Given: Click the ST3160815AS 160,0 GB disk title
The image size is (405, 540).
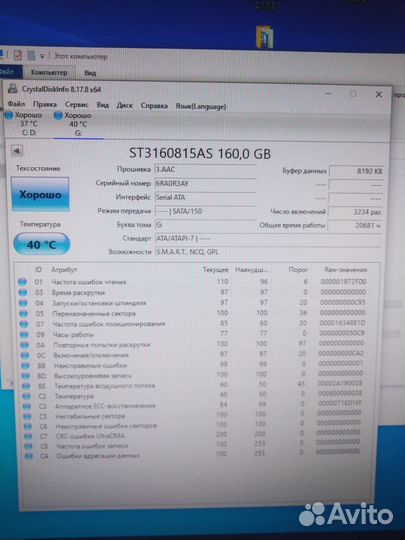Looking at the screenshot, I should coord(200,153).
